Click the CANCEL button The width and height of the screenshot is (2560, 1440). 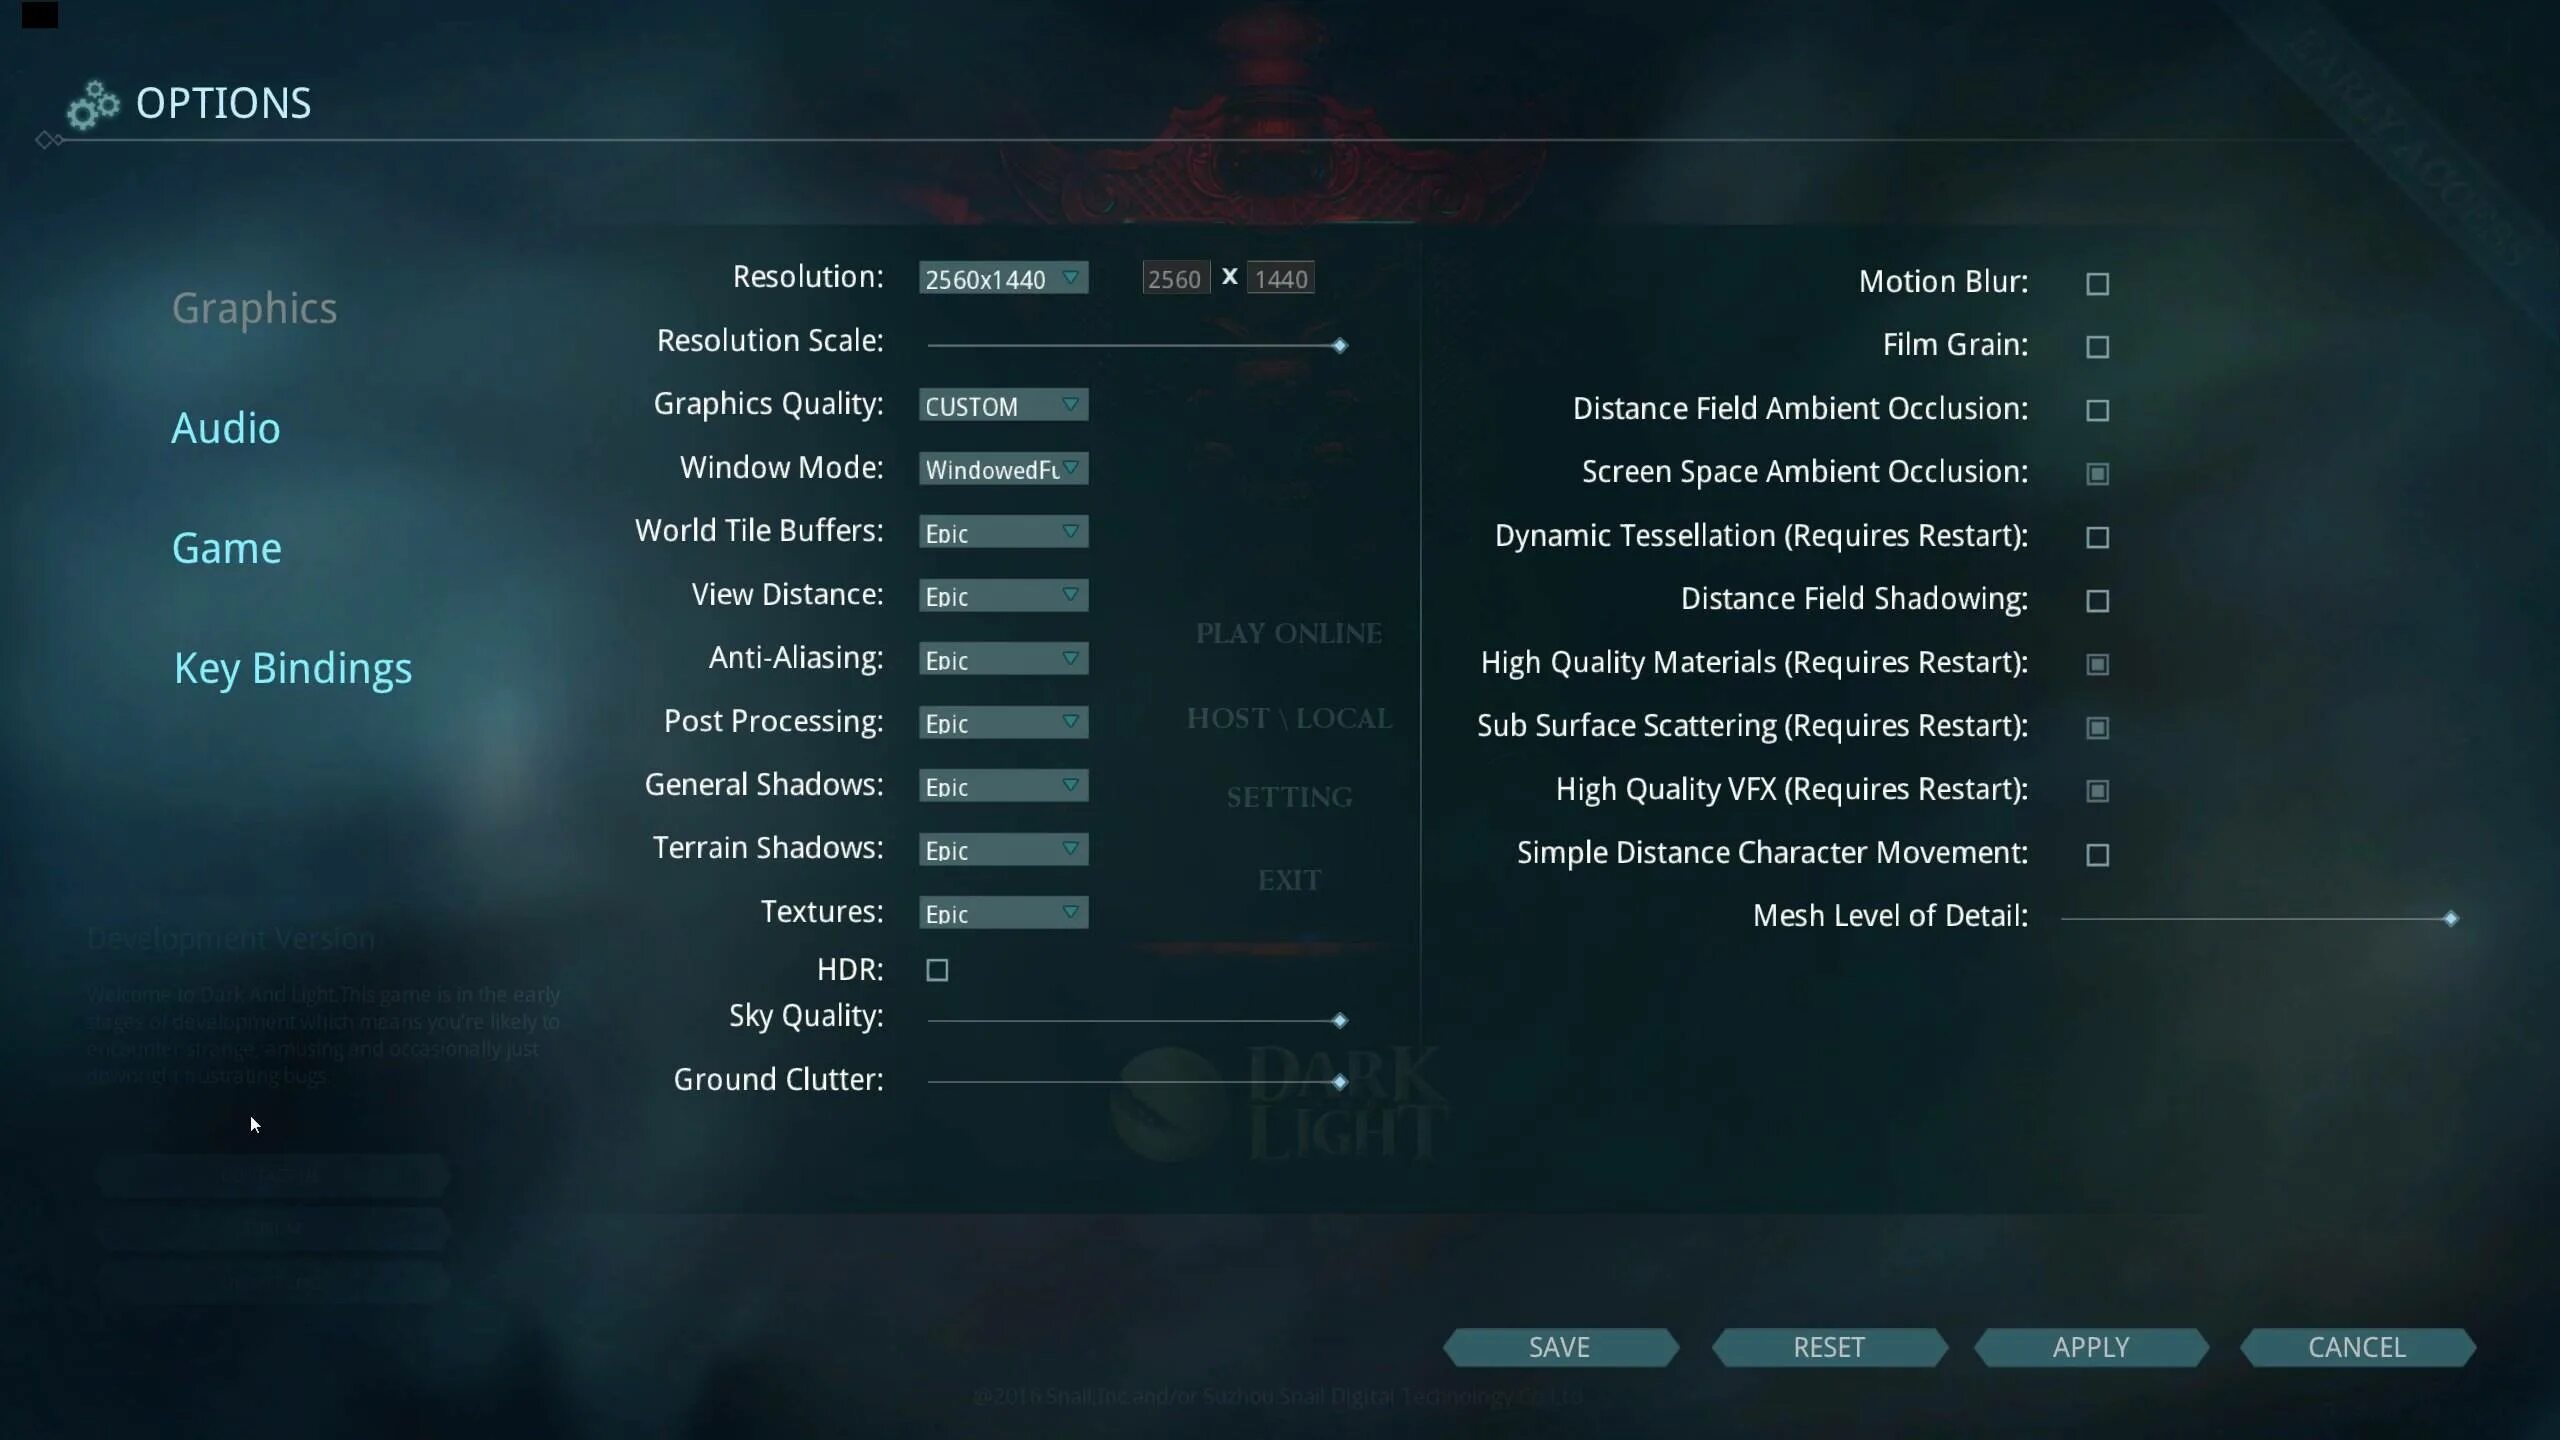[x=2358, y=1345]
